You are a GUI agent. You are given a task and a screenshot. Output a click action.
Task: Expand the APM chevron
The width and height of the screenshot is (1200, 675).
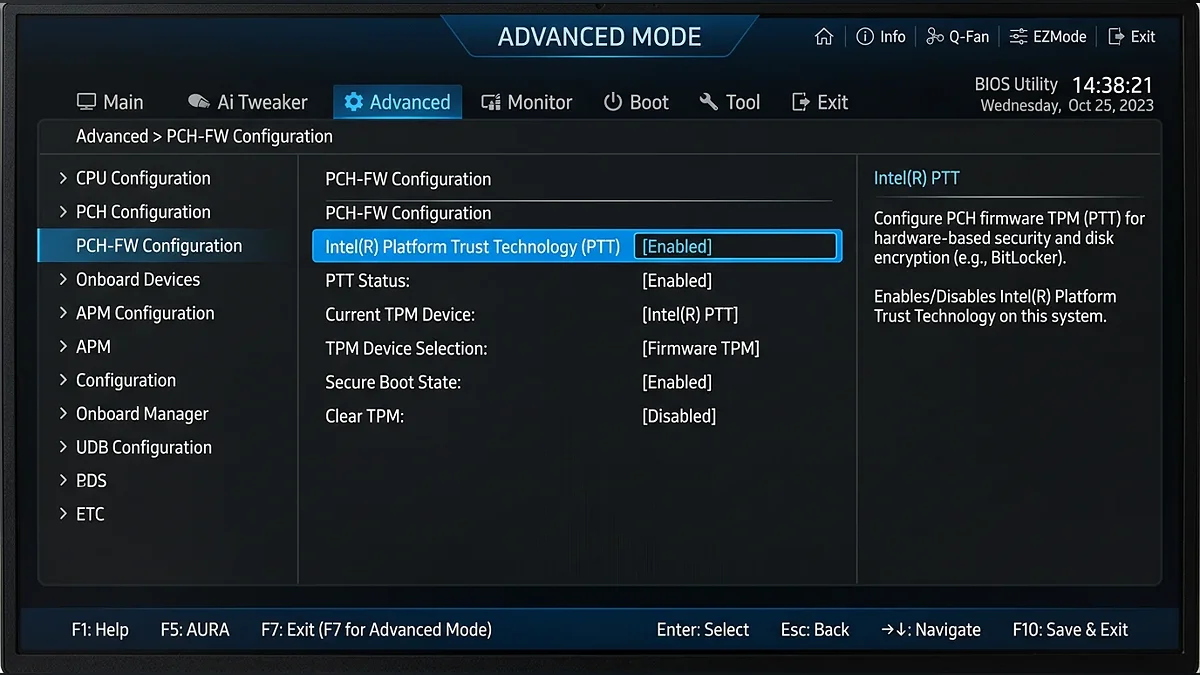[x=64, y=346]
